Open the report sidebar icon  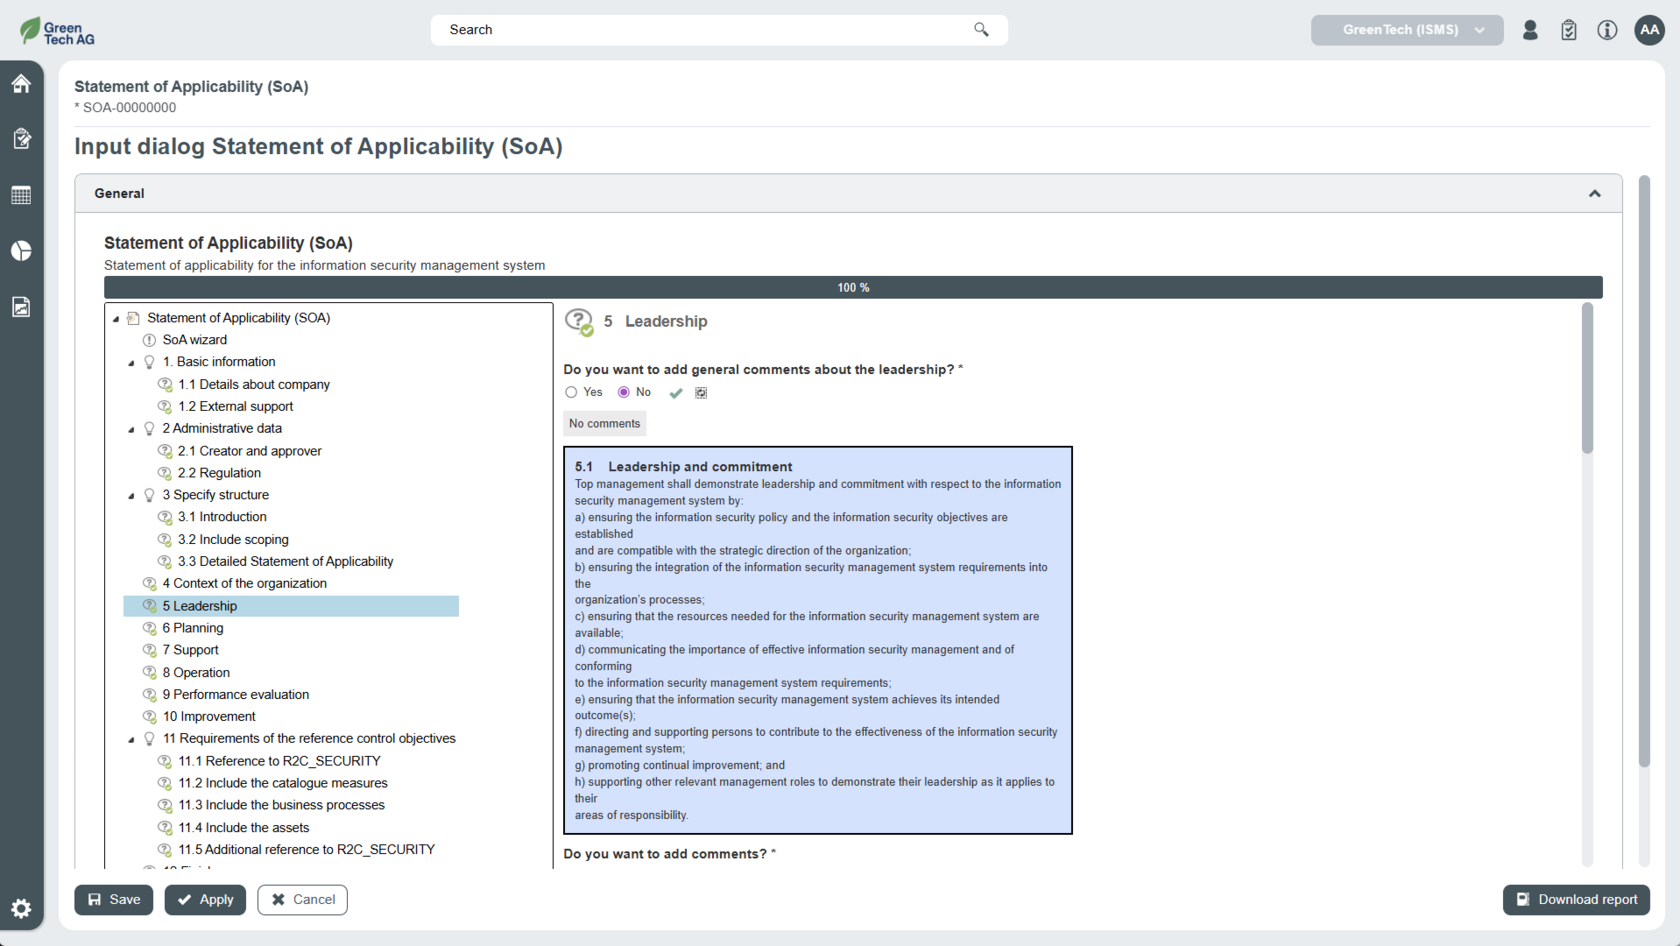pyautogui.click(x=21, y=307)
